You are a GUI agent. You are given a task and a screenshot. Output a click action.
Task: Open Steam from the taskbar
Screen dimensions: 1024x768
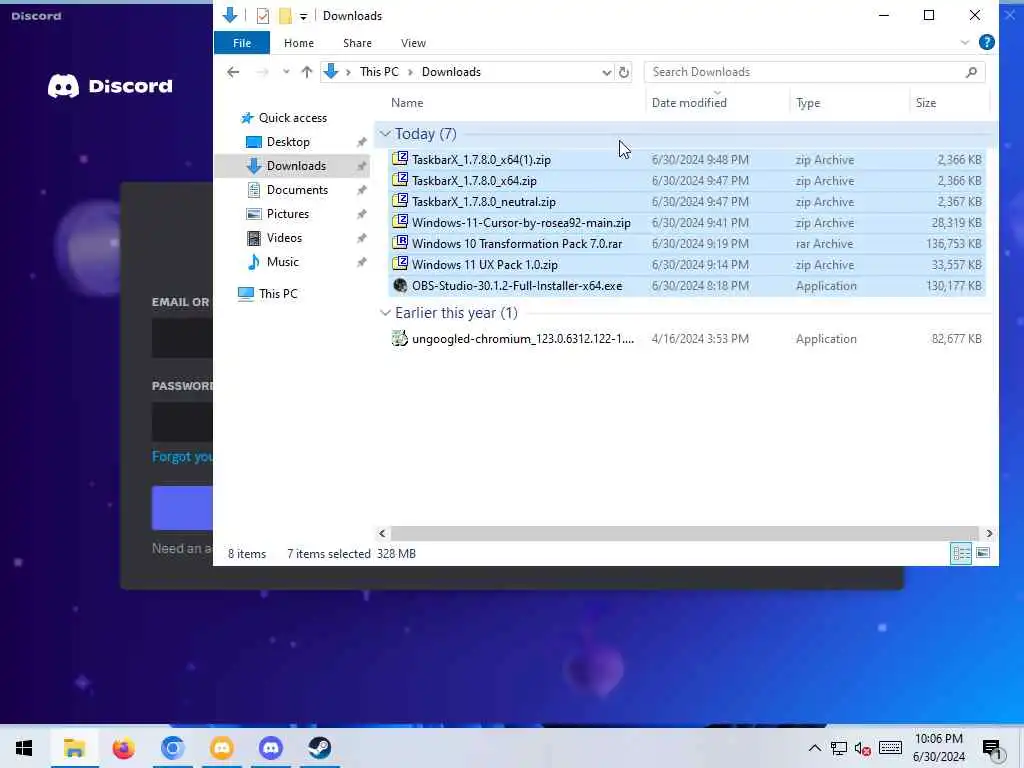click(x=320, y=748)
